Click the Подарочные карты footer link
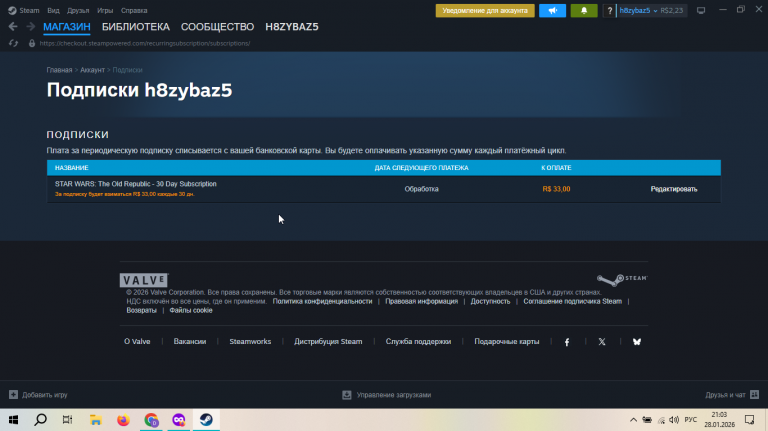The width and height of the screenshot is (768, 431). pyautogui.click(x=506, y=341)
